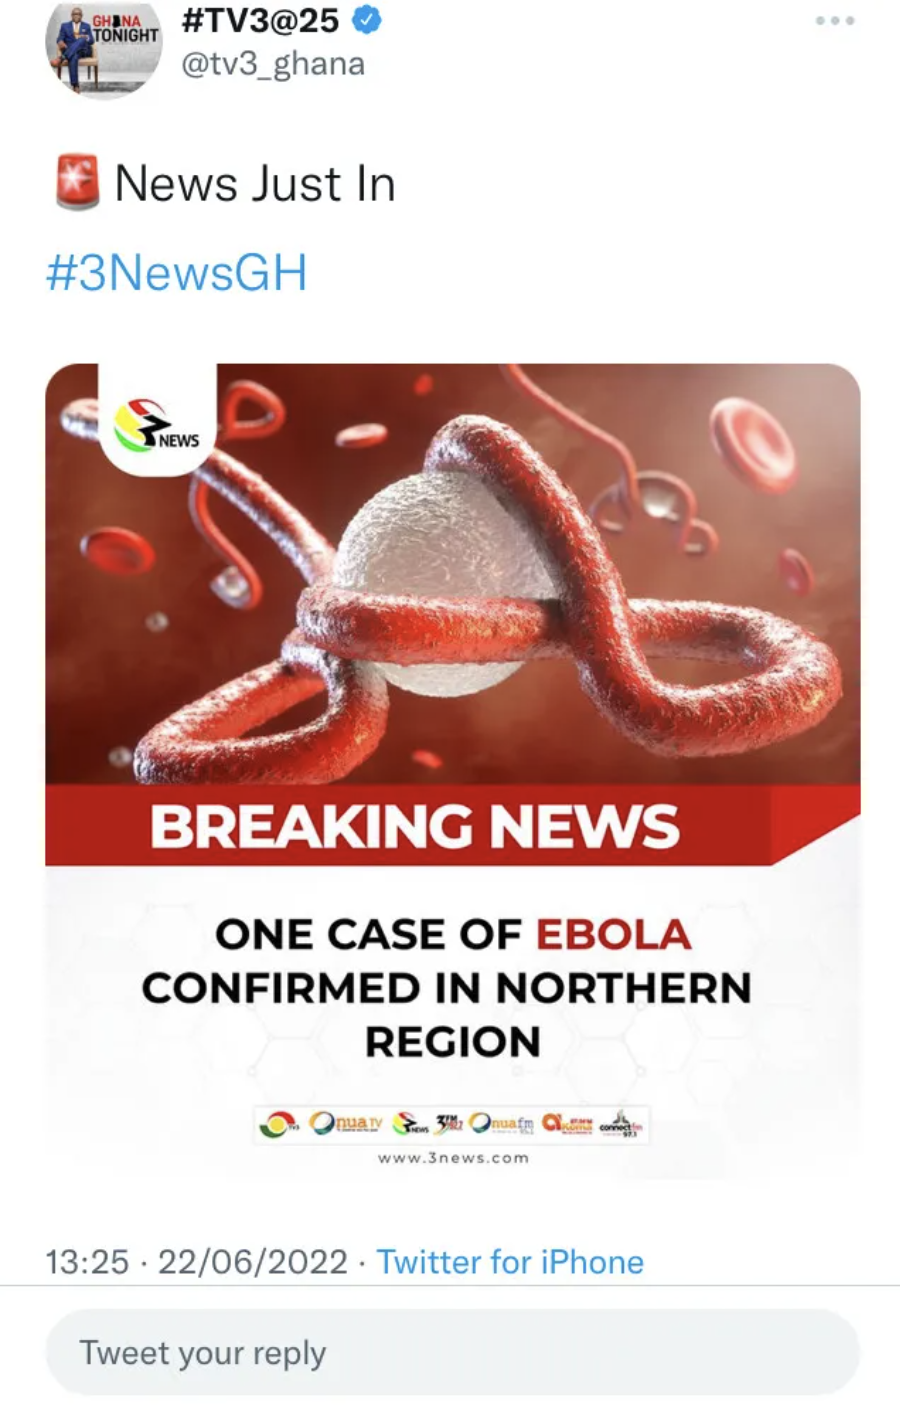Open the @tv3_ghana handle
This screenshot has height=1410, width=900.
[x=272, y=64]
